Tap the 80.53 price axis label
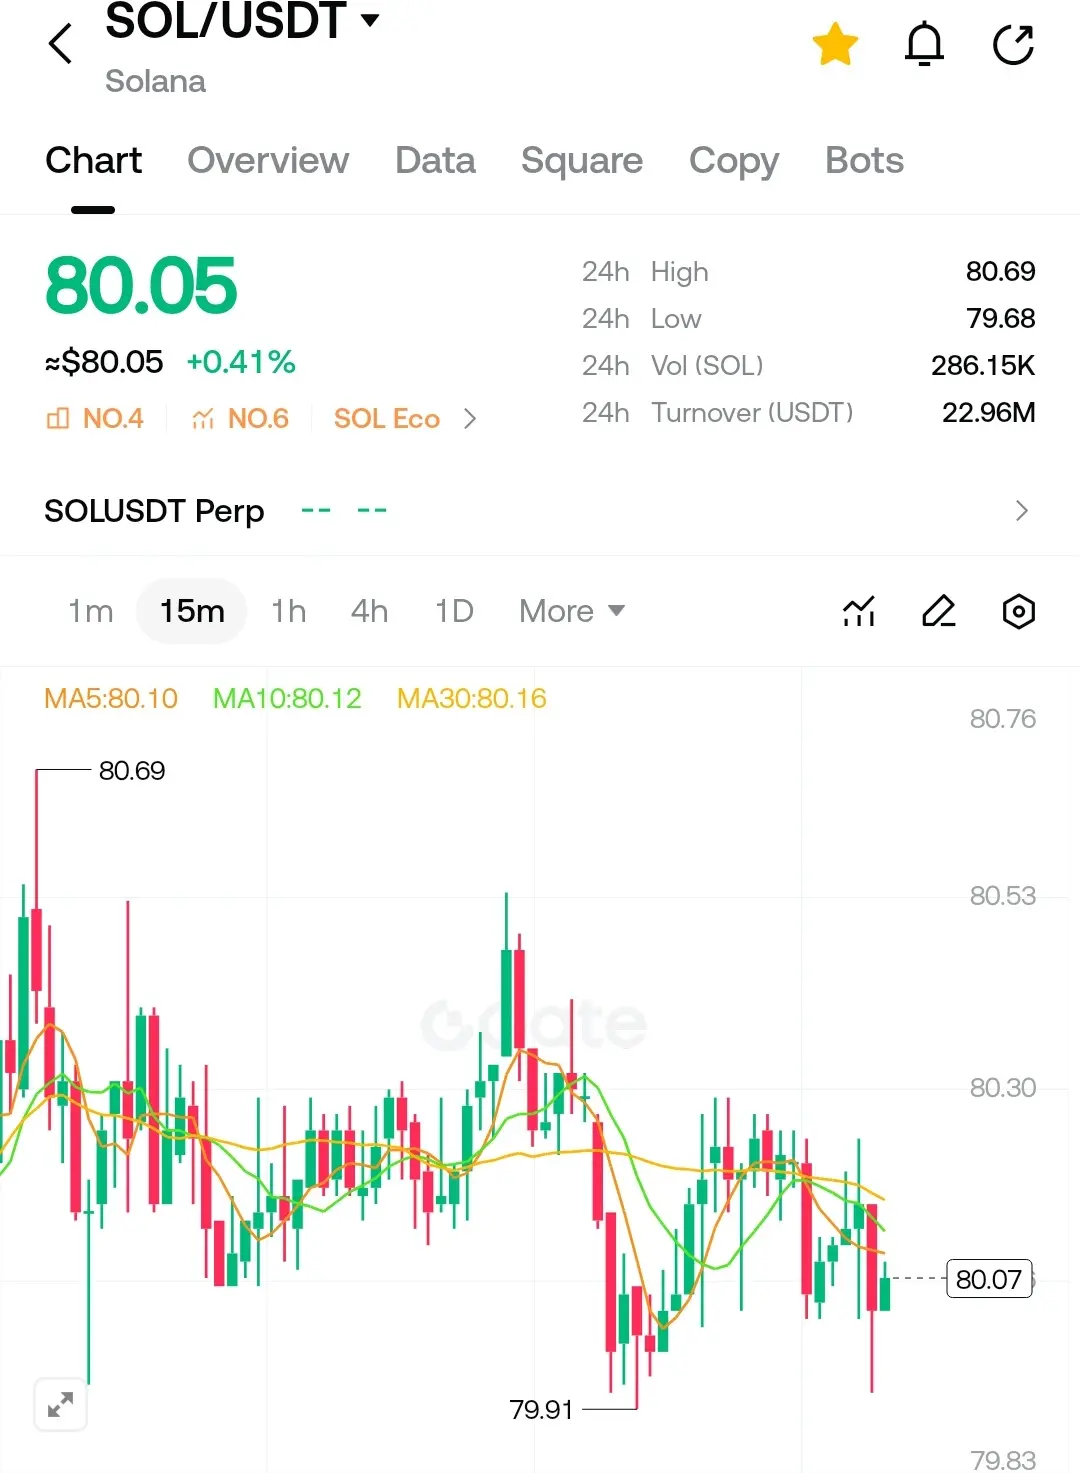 1003,895
